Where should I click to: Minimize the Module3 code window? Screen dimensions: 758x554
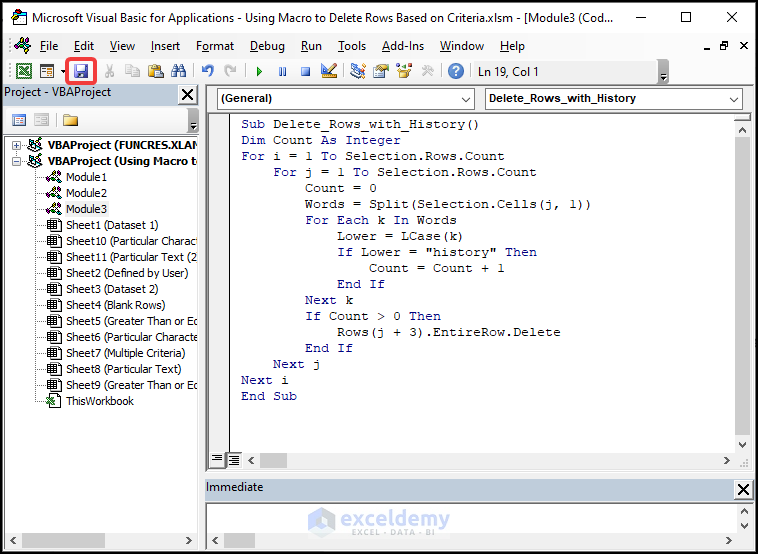point(707,47)
